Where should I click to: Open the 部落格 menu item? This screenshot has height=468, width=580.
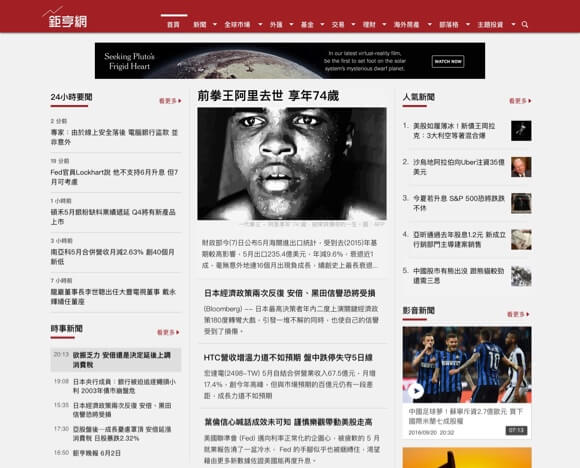coord(449,25)
